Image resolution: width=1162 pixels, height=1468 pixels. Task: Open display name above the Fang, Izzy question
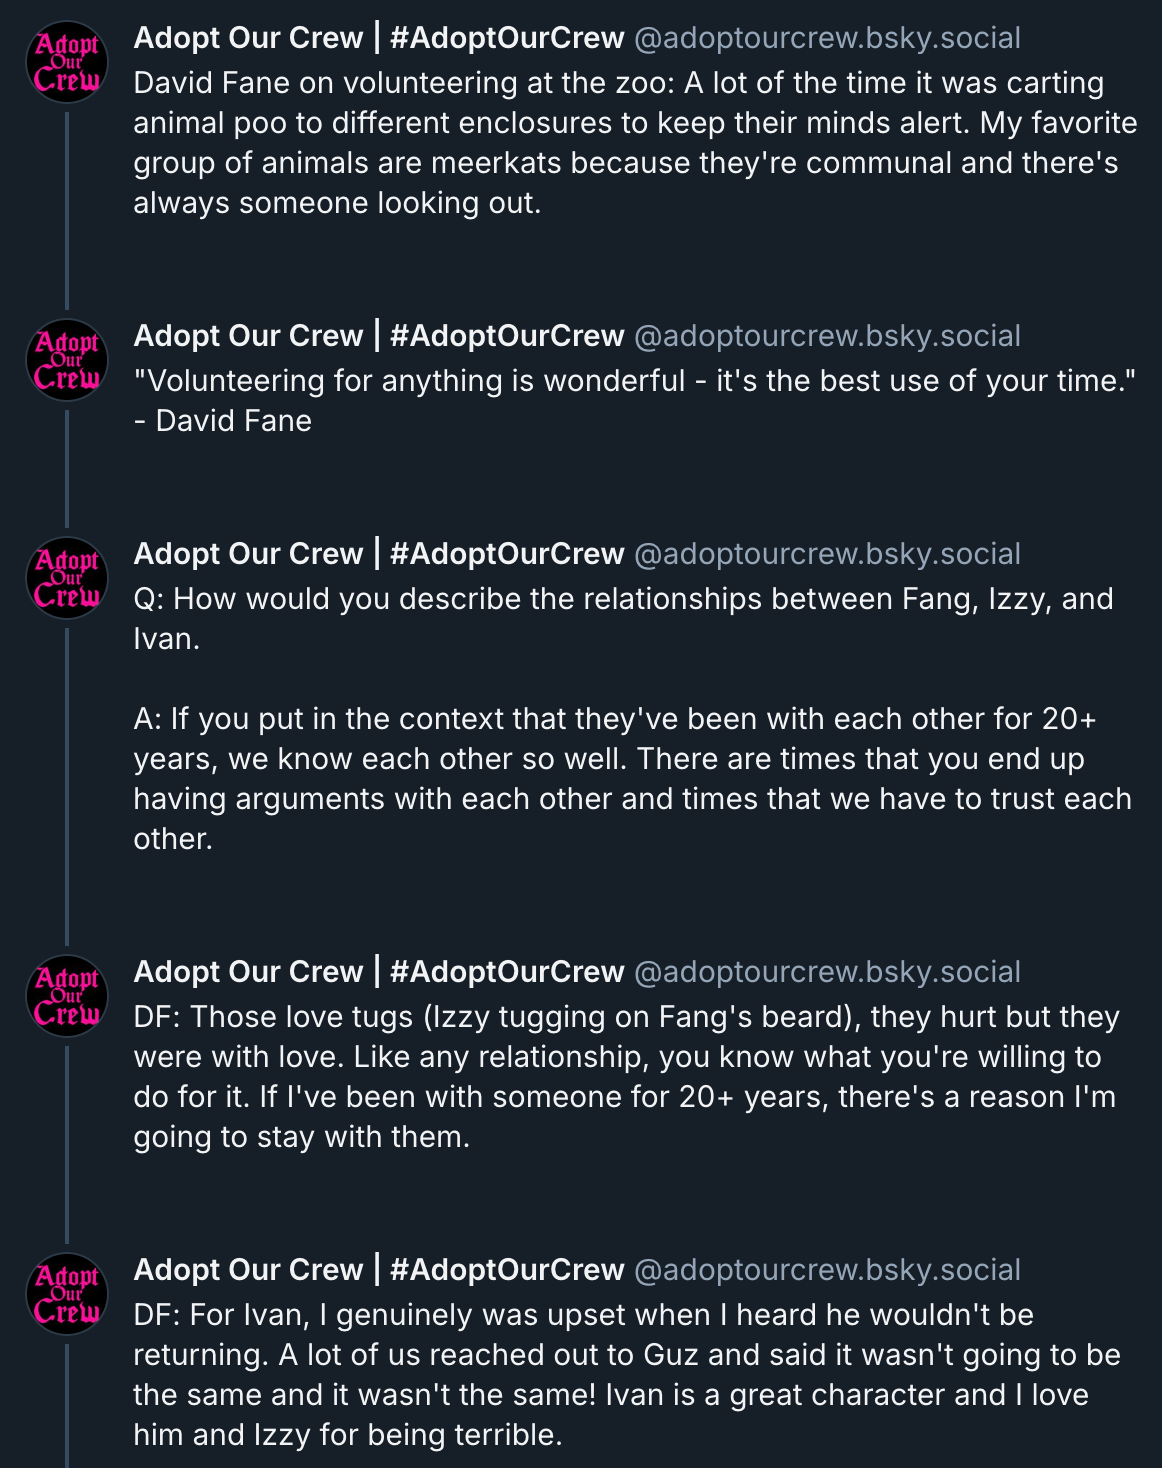pos(378,554)
